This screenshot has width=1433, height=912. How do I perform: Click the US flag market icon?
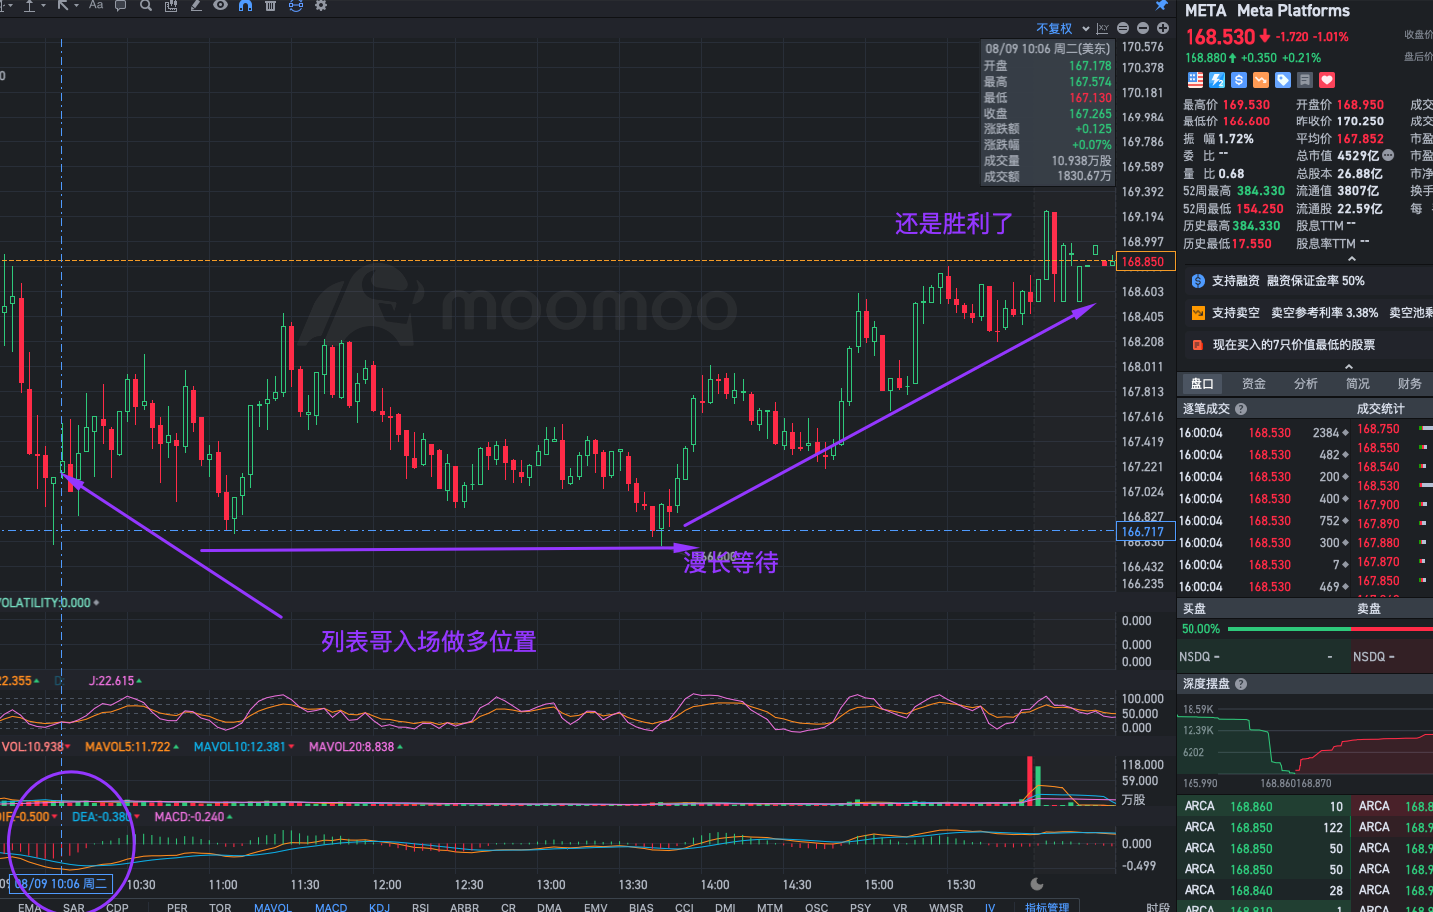(1195, 80)
